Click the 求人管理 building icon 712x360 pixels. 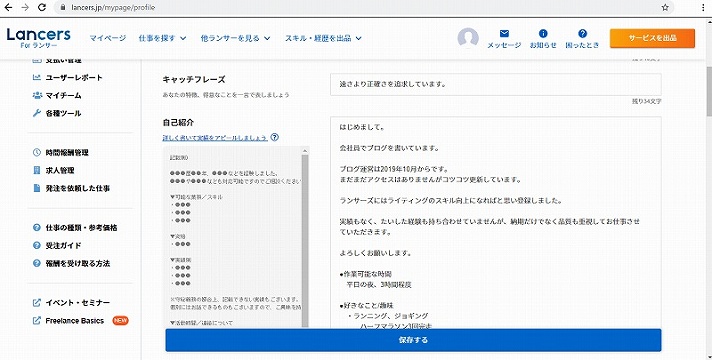pyautogui.click(x=37, y=170)
